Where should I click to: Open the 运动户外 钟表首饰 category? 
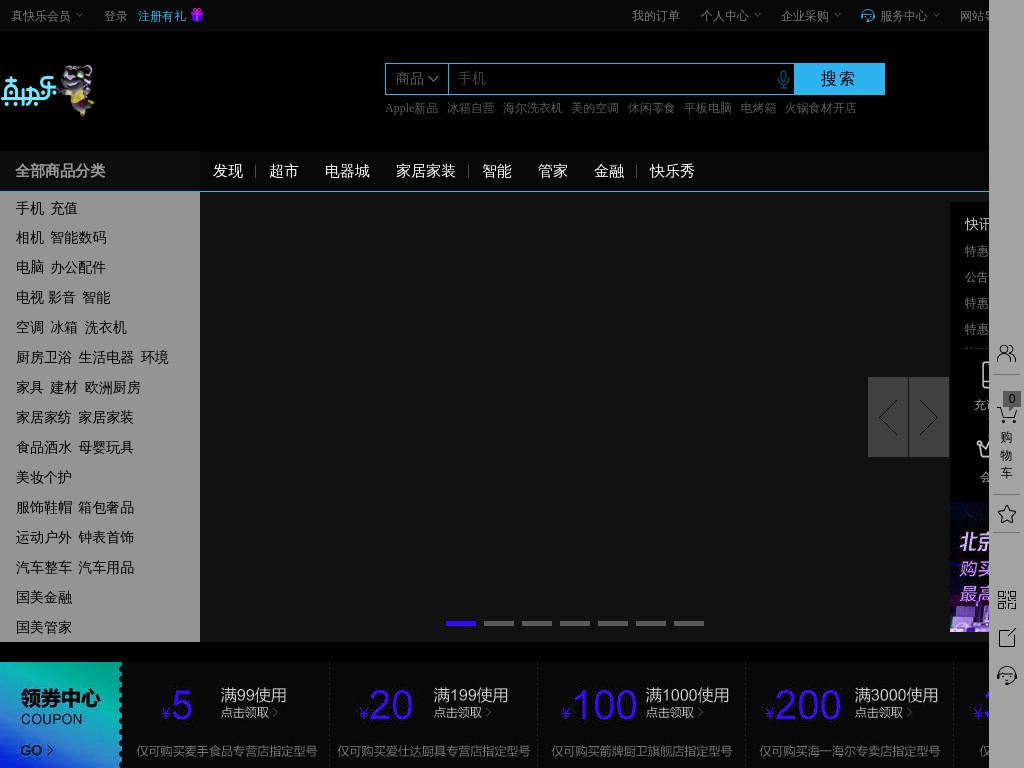[x=75, y=538]
